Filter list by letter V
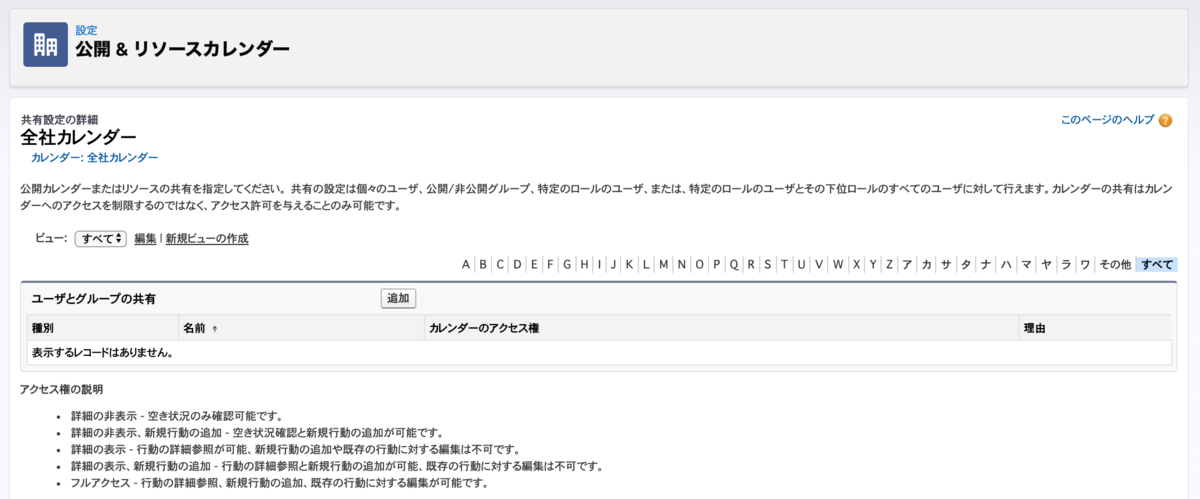 (819, 265)
